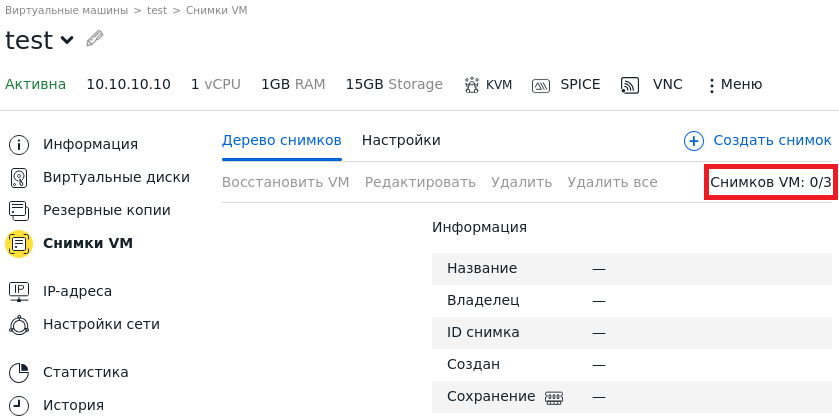This screenshot has width=839, height=418.
Task: Click Создать снимок plus button
Action: [694, 141]
